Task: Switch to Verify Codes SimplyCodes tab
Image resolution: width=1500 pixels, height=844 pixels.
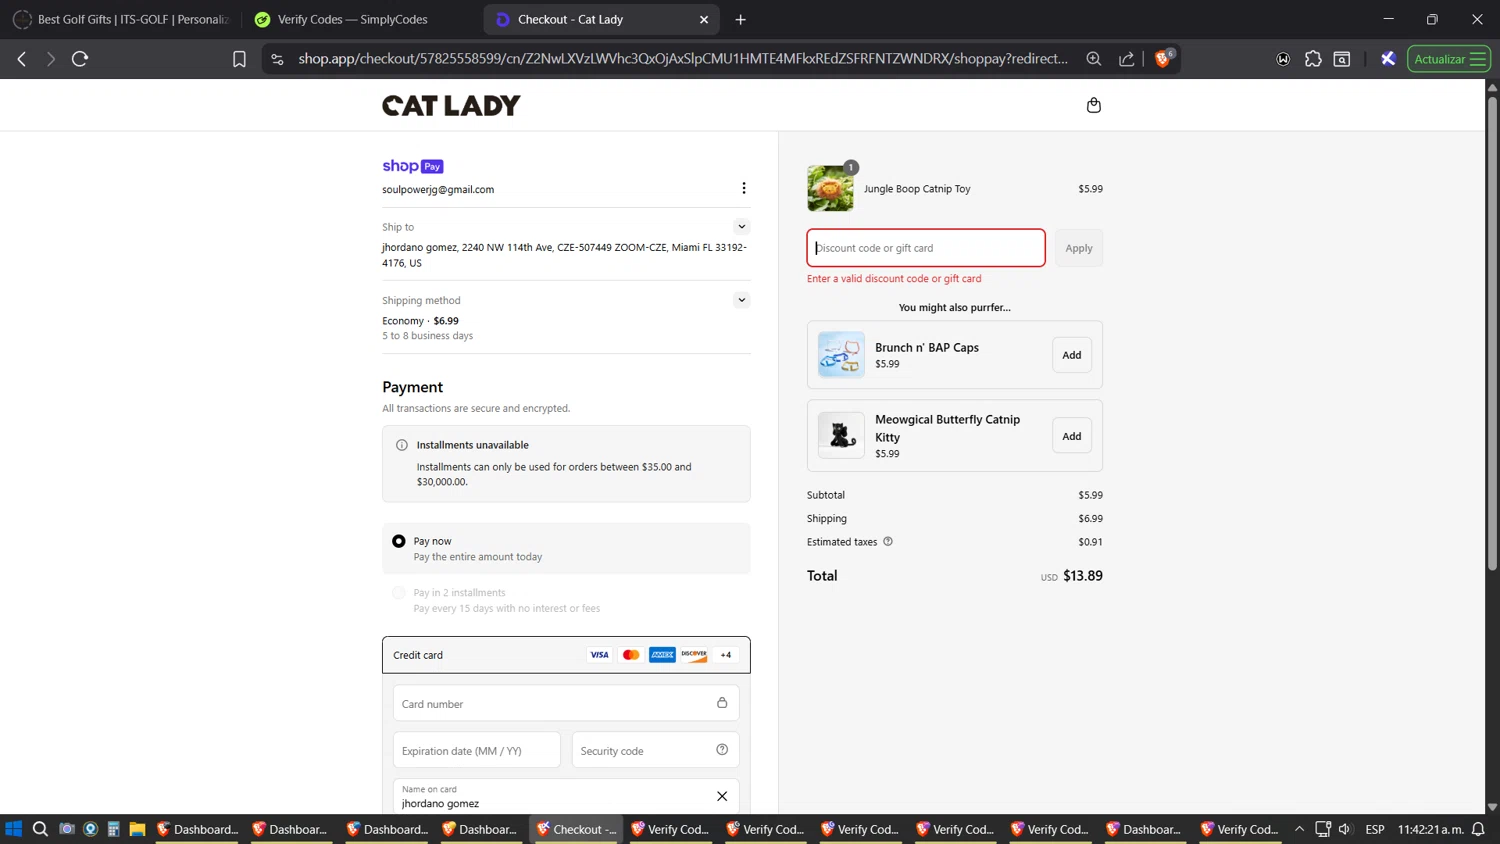Action: 360,19
